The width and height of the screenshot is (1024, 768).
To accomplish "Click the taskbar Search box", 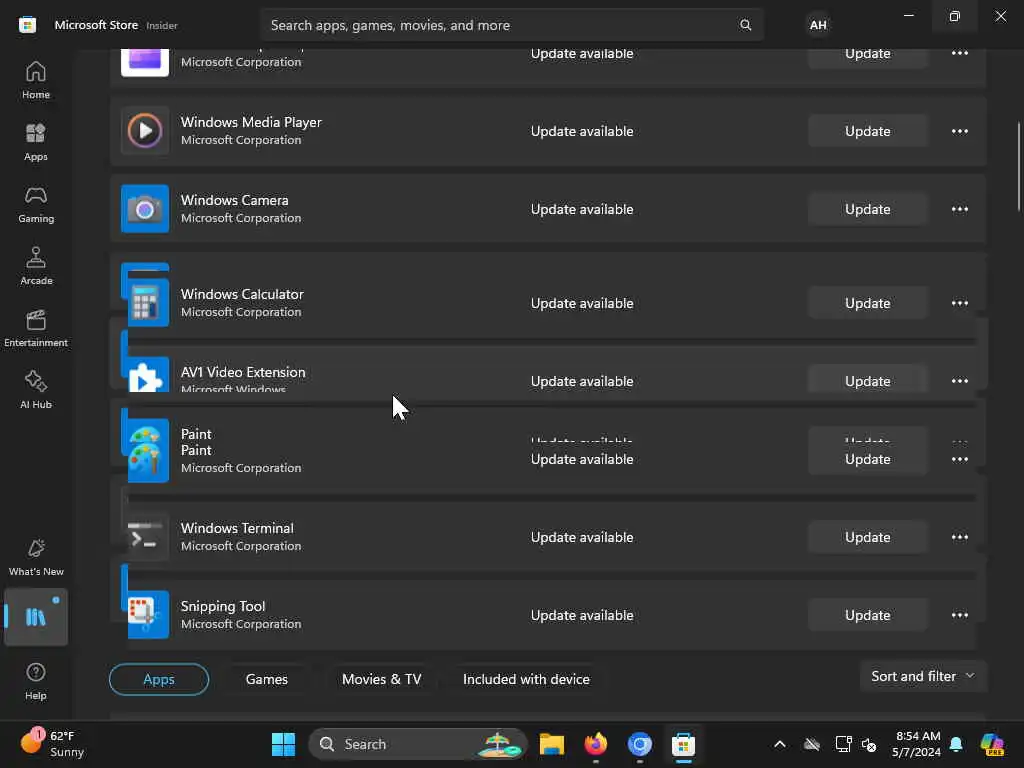I will pyautogui.click(x=418, y=744).
